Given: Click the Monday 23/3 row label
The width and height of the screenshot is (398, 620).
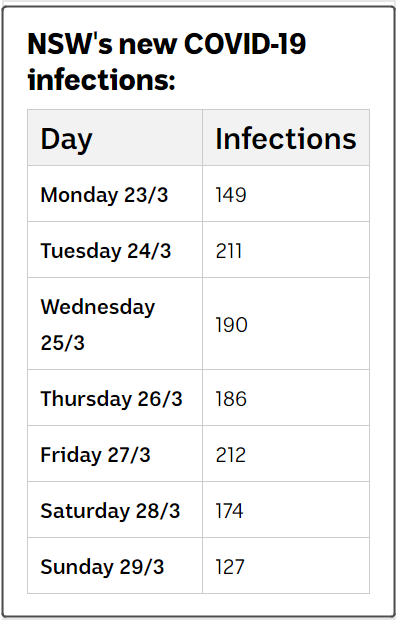Looking at the screenshot, I should pos(104,195).
